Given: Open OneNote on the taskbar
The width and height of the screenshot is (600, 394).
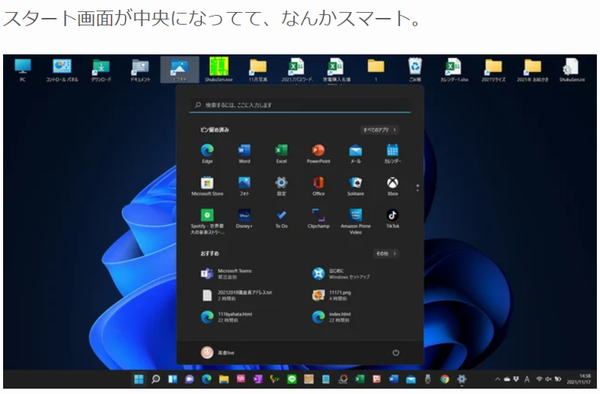Looking at the screenshot, I should [258, 379].
